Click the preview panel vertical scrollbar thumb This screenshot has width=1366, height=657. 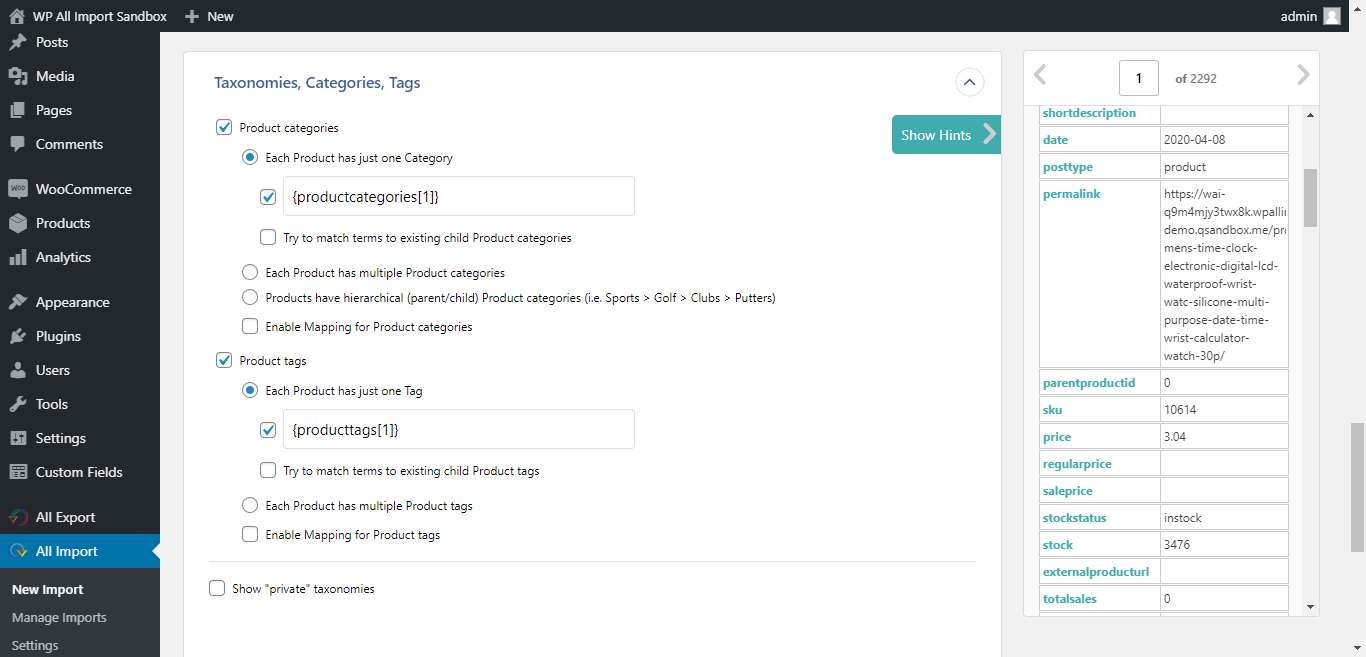(1310, 197)
